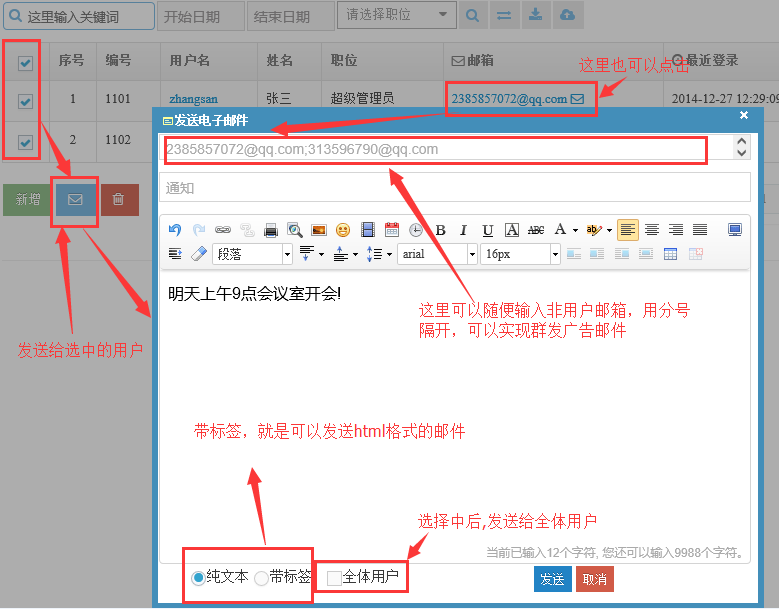
Task: Insert a hyperlink using the link icon
Action: tap(223, 230)
